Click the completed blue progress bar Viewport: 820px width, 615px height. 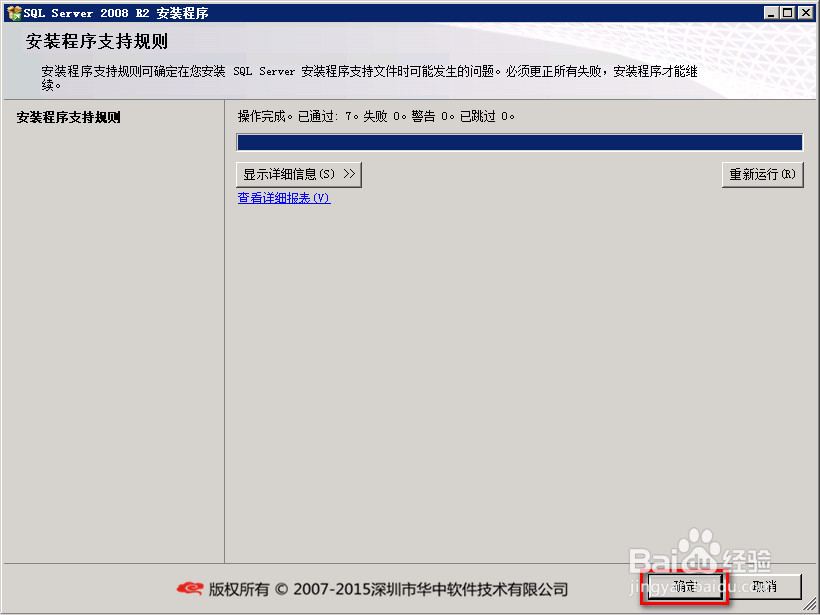[x=520, y=142]
